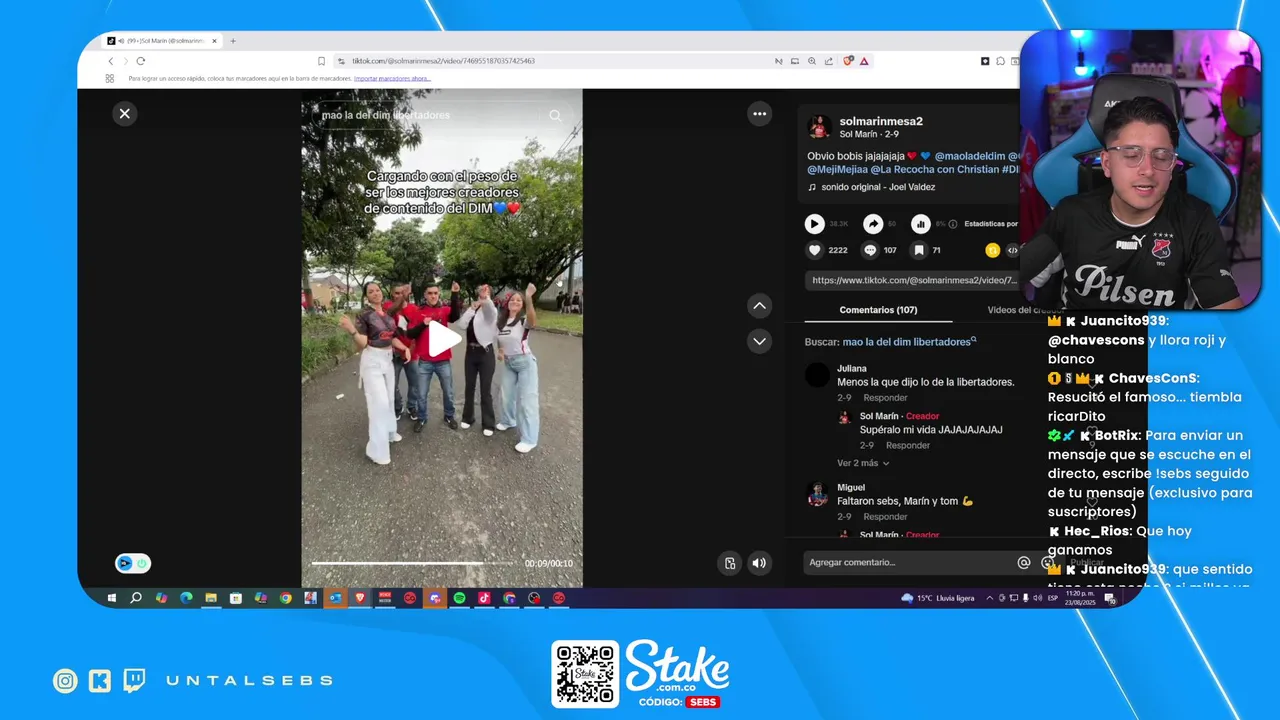This screenshot has height=720, width=1280.
Task: Open @La Recocha con Christian mention
Action: pos(935,170)
